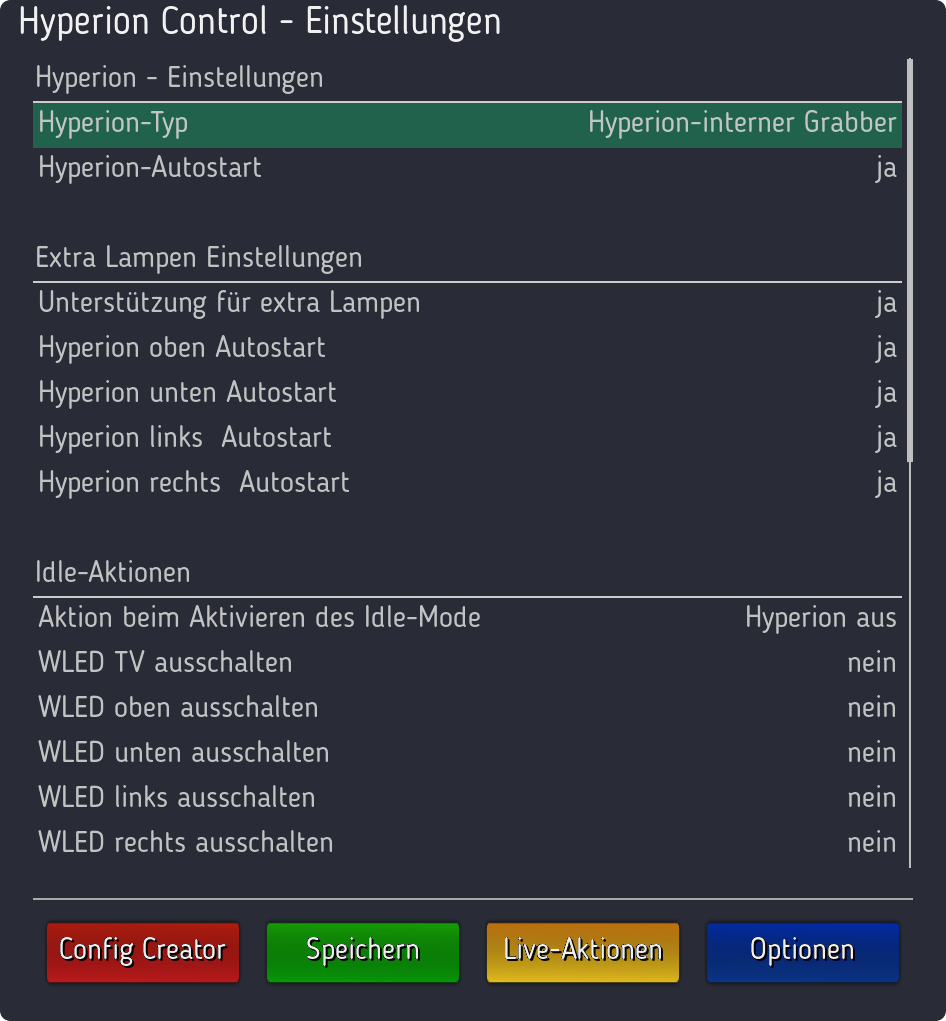Select the Hyperion-Typ setting row
This screenshot has width=946, height=1021.
[467, 124]
